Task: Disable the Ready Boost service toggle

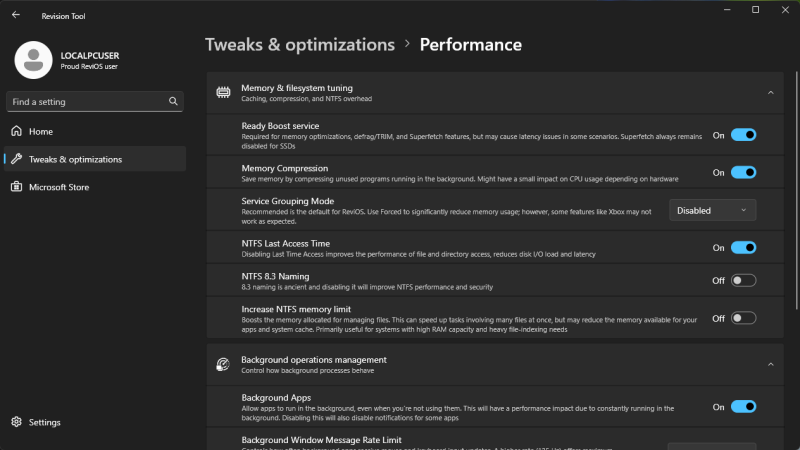Action: click(743, 135)
